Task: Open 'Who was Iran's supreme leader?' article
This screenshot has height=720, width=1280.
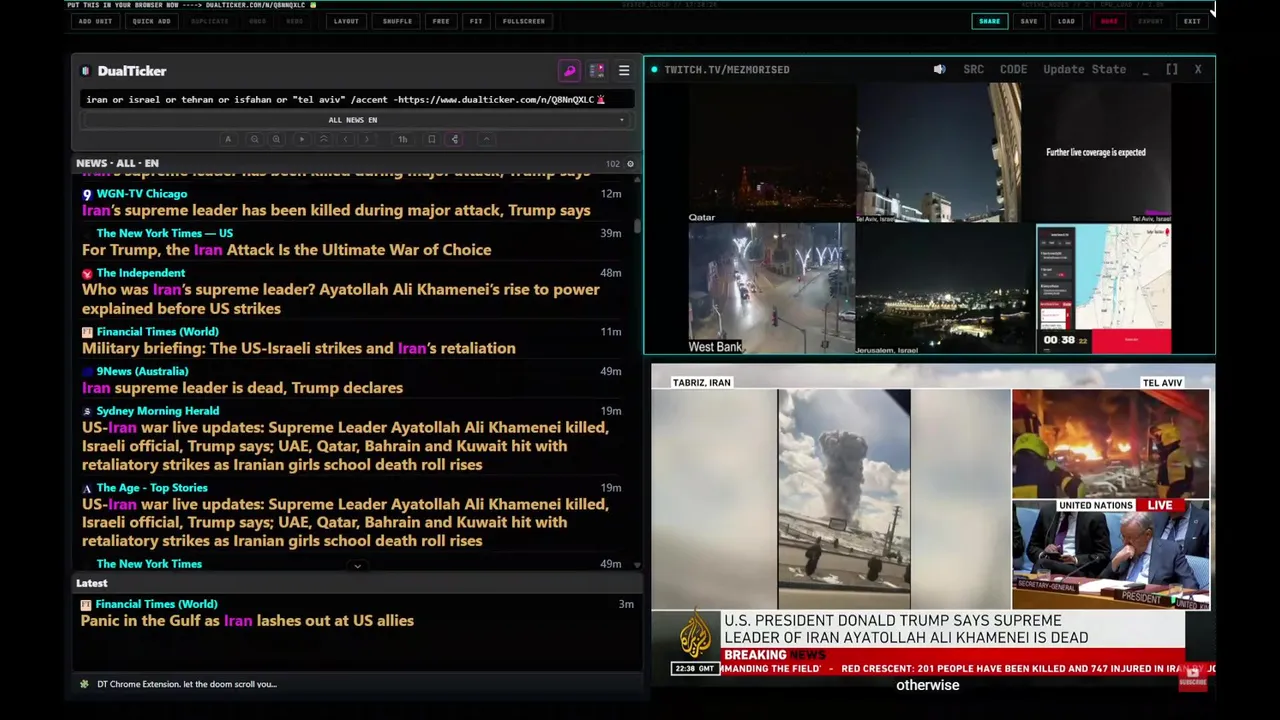Action: (x=341, y=299)
